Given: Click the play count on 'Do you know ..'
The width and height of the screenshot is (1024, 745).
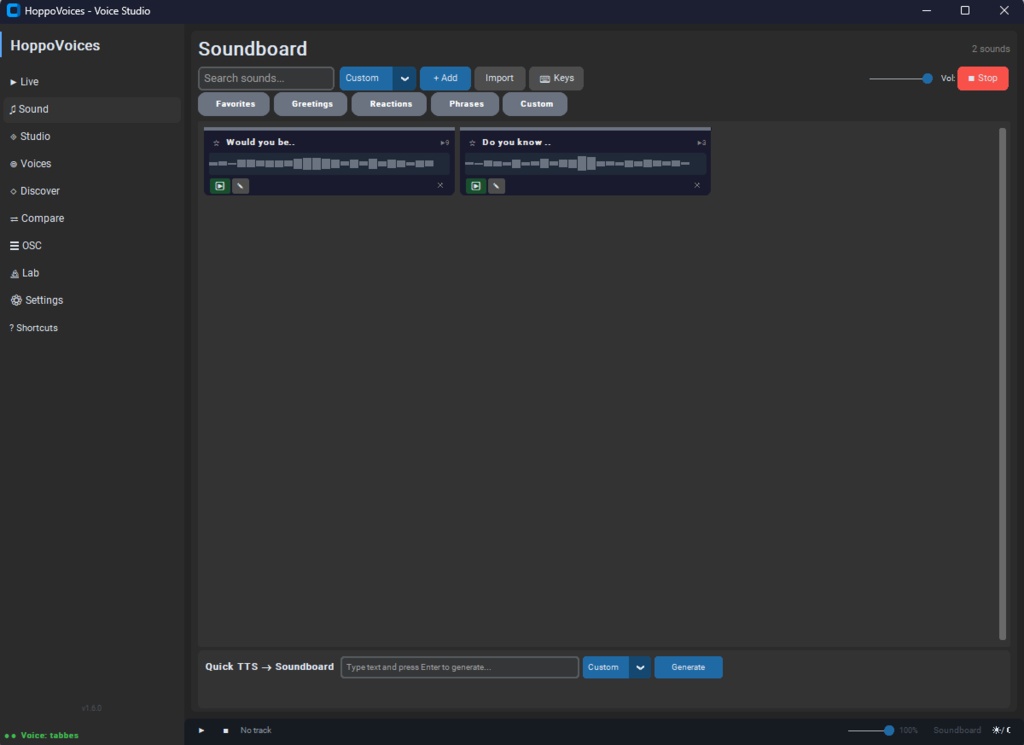Looking at the screenshot, I should point(701,142).
